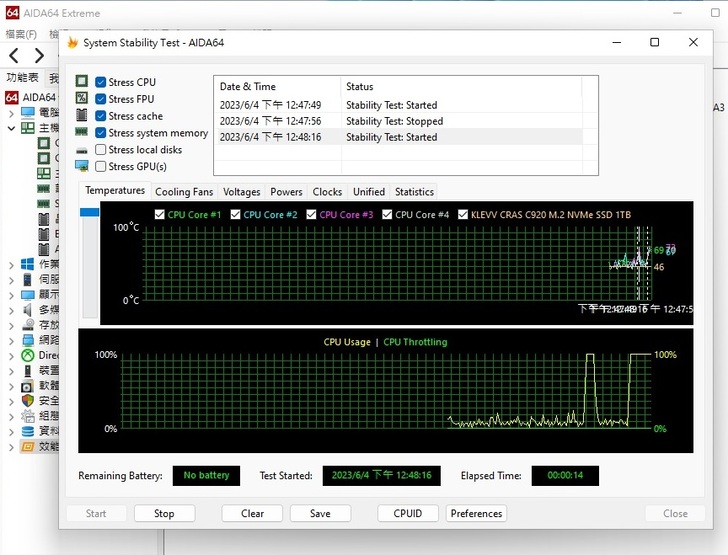Enable the Stress GPU(s) checkbox

tap(101, 167)
